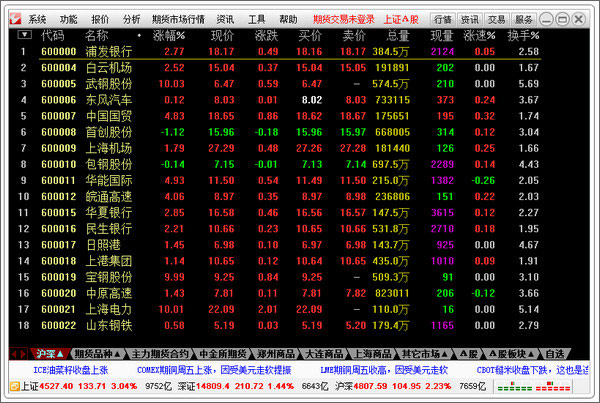The height and width of the screenshot is (403, 600).
Task: Switch to the 自选 tab
Action: [555, 354]
